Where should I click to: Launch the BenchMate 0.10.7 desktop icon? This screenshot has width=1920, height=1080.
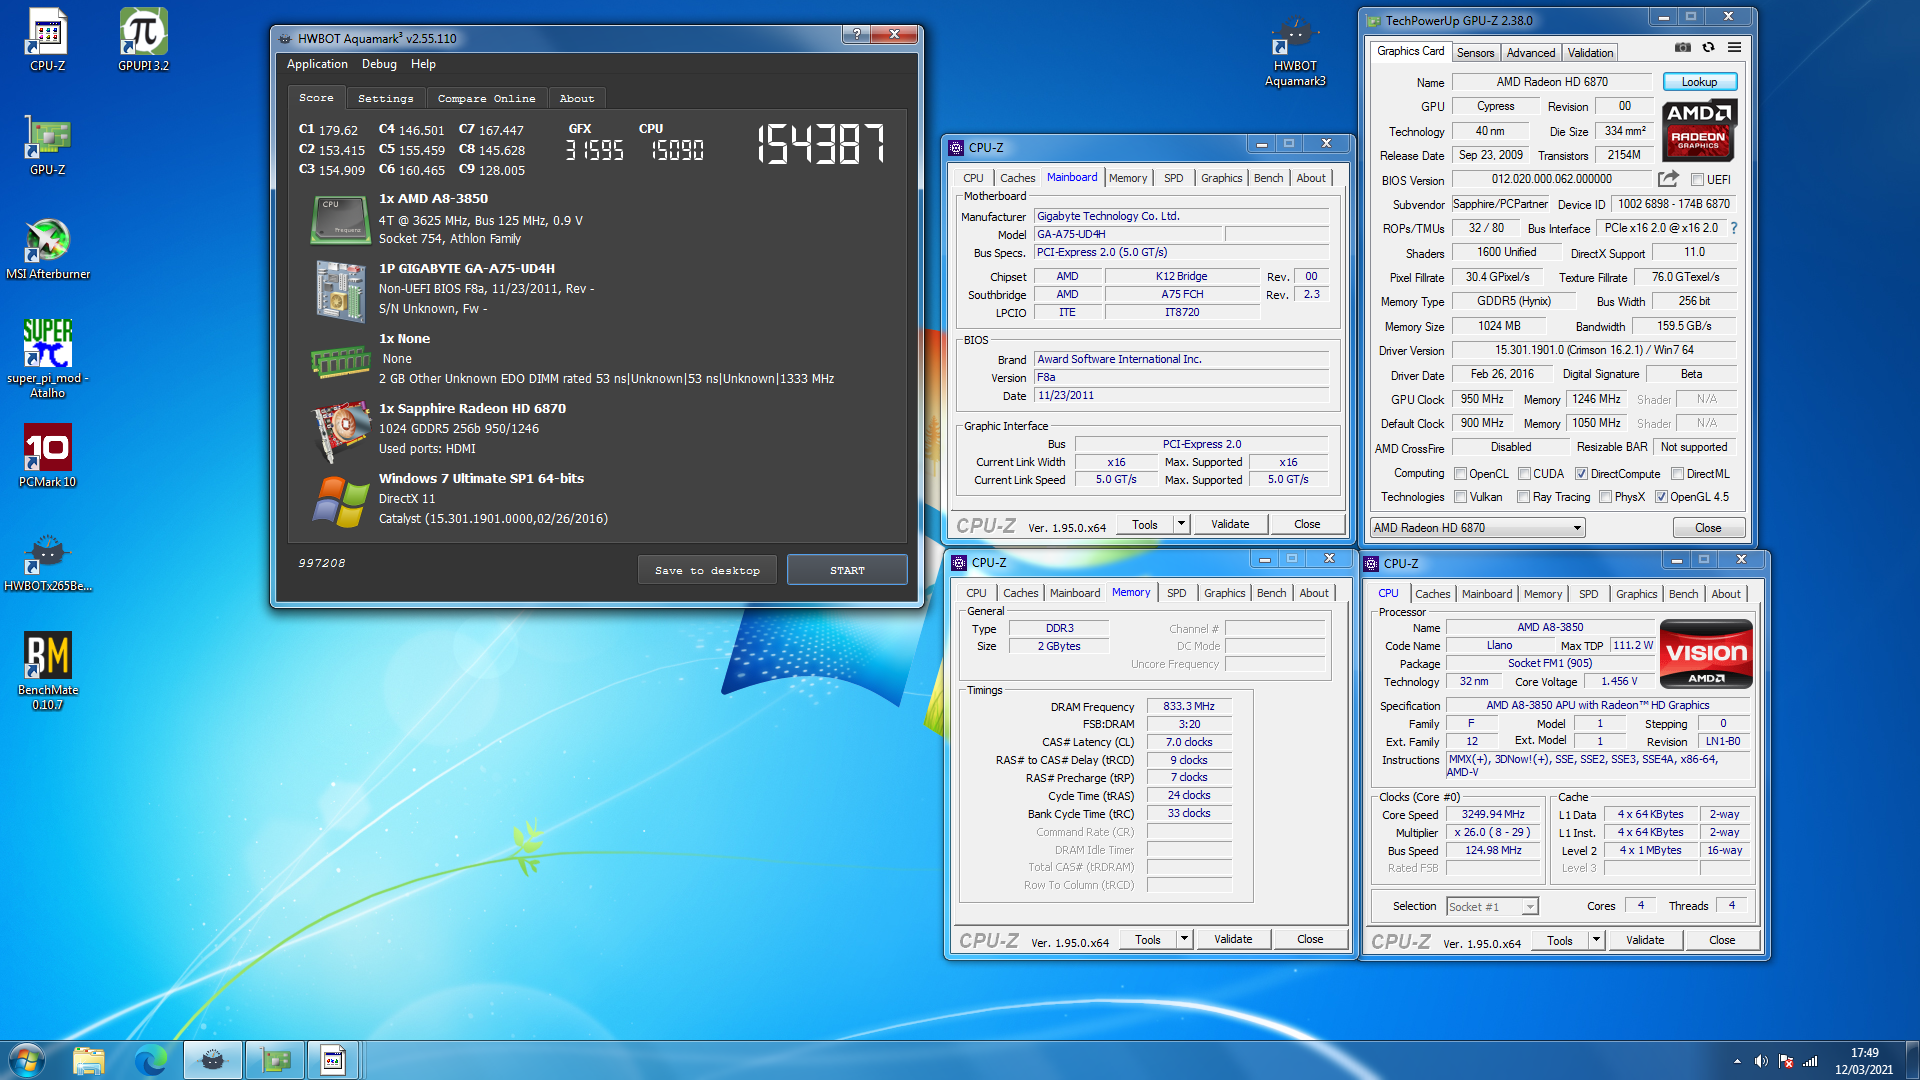(x=47, y=670)
